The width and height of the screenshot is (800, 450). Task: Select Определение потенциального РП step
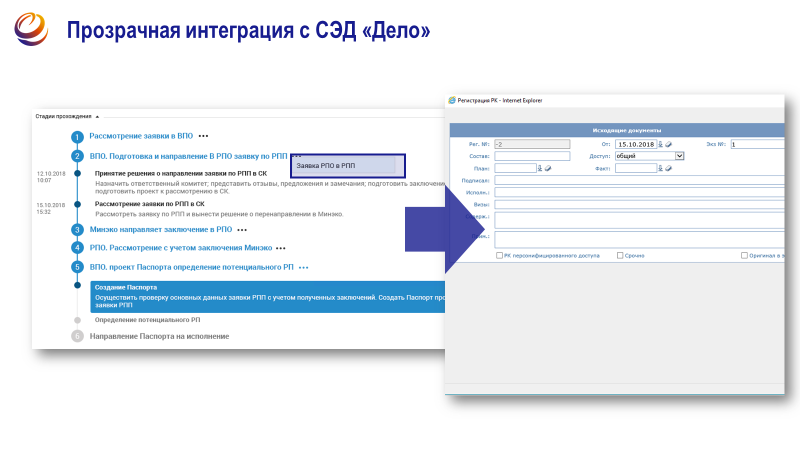coord(147,320)
